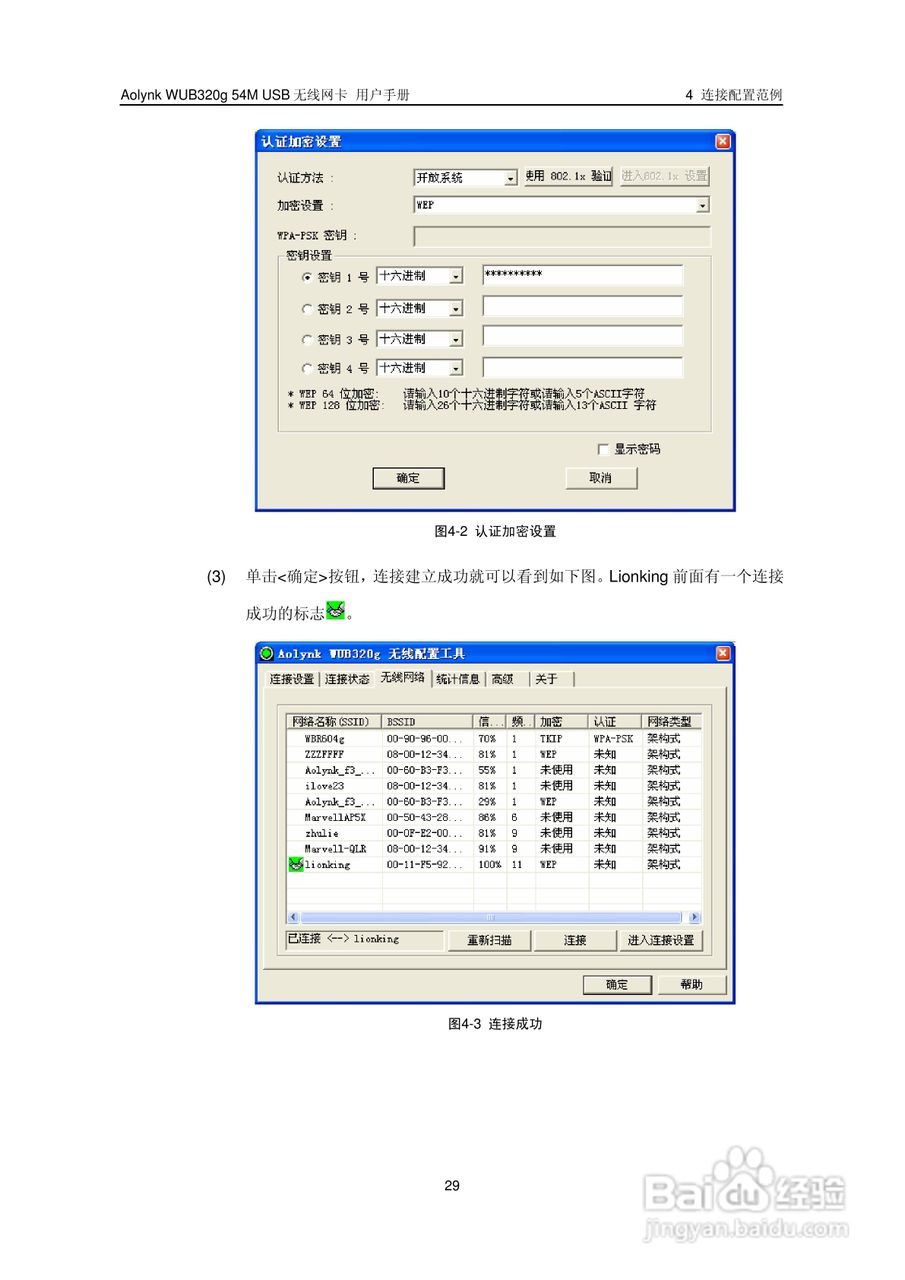Click 确定 in the 无线配置工具 window

pyautogui.click(x=617, y=985)
